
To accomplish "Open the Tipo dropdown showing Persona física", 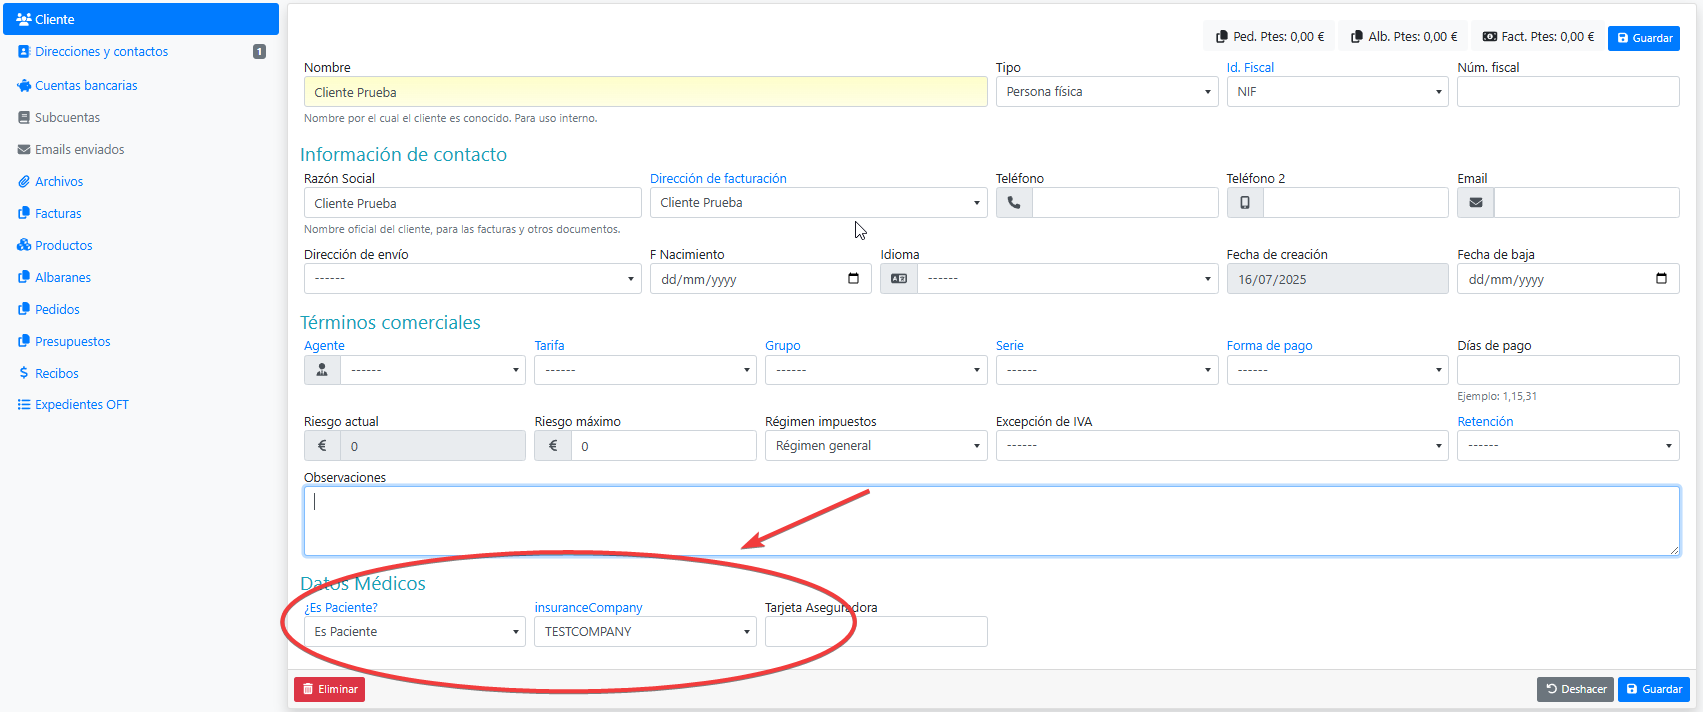I will click(x=1106, y=92).
